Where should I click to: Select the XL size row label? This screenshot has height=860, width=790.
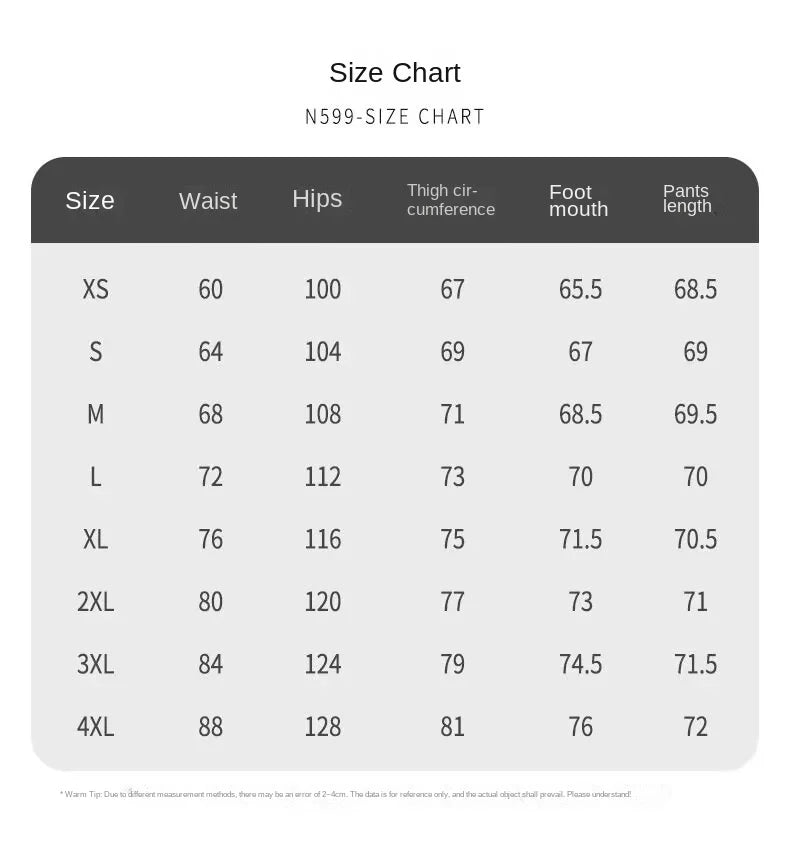tap(95, 539)
